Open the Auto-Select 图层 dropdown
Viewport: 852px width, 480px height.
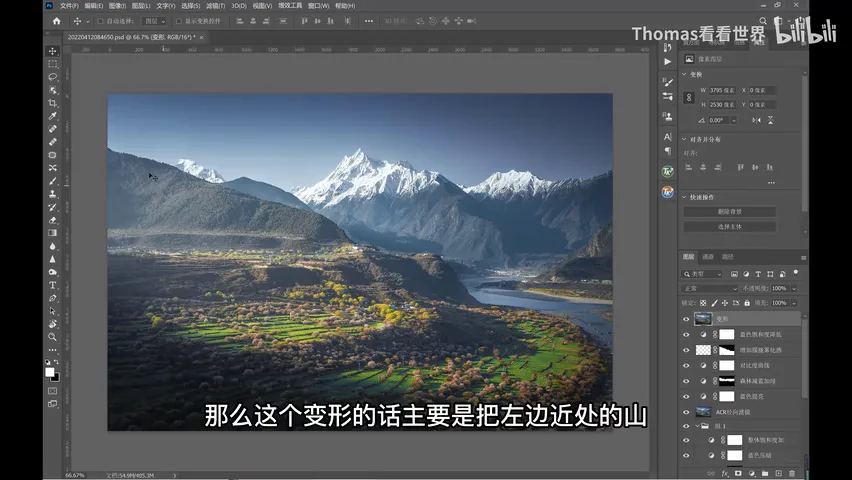pos(155,21)
